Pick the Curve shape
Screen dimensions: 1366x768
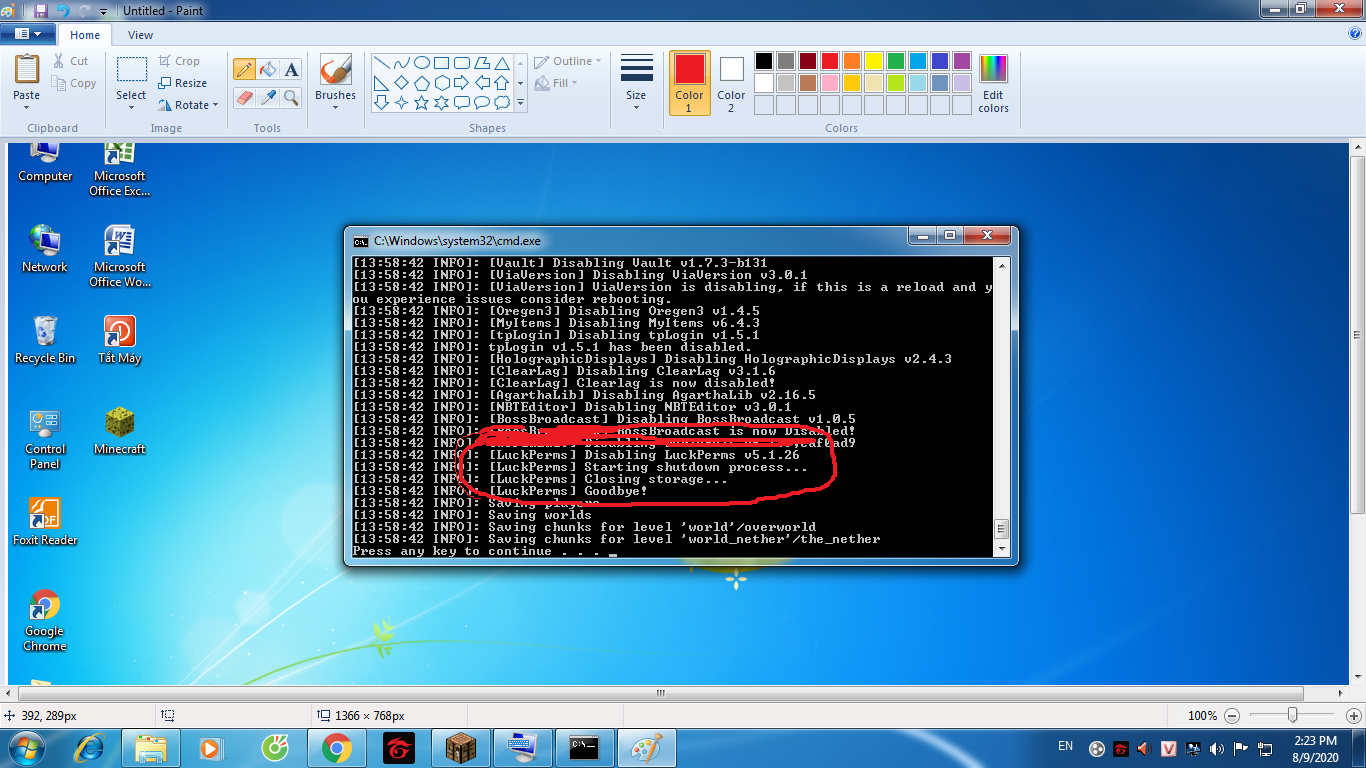tap(401, 62)
